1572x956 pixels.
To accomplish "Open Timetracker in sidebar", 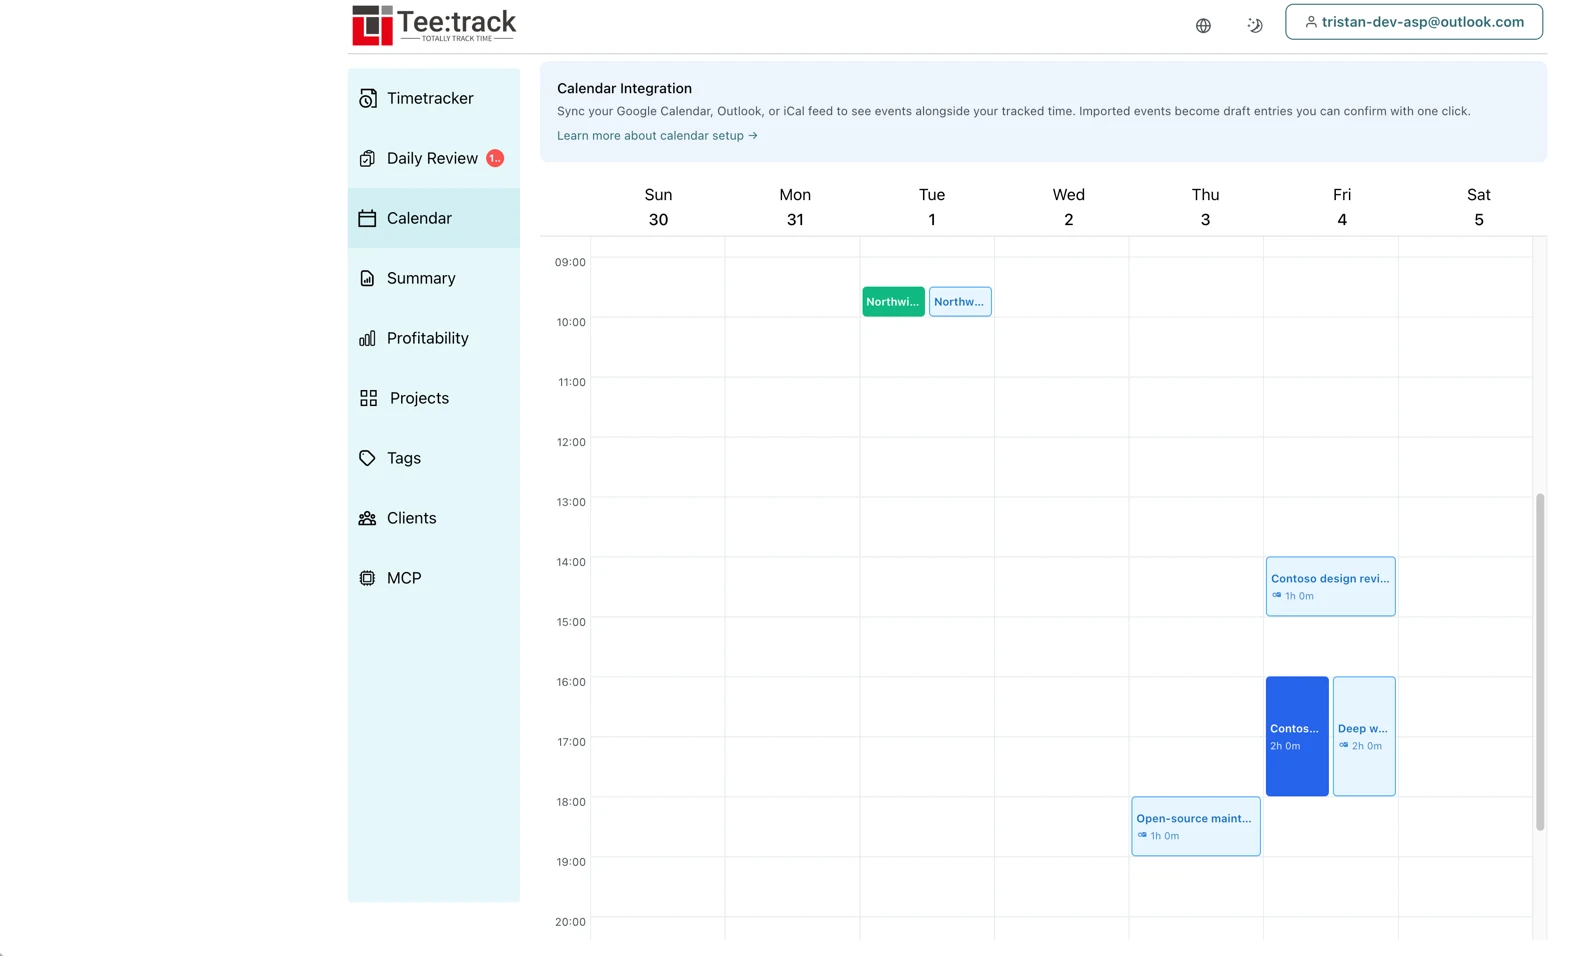I will click(434, 98).
